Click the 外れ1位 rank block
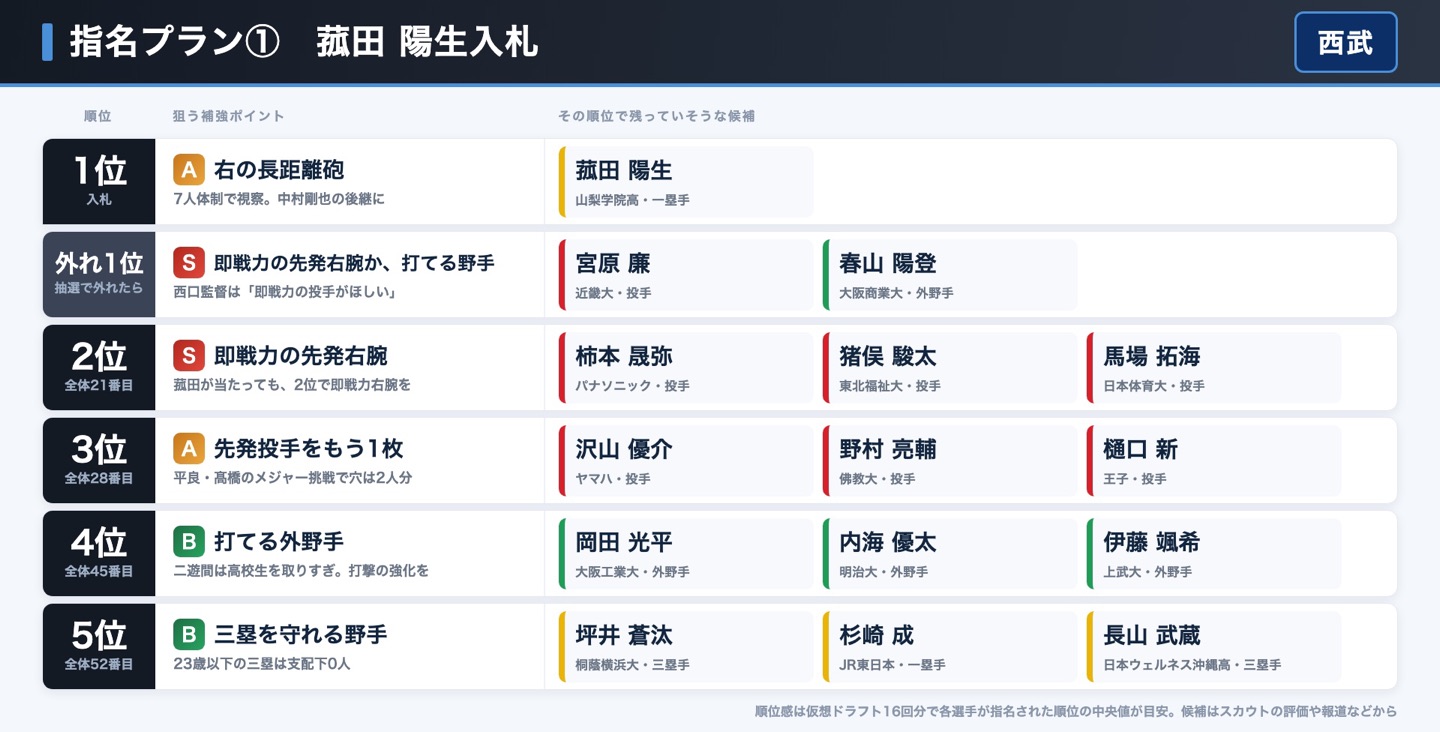 pos(99,275)
